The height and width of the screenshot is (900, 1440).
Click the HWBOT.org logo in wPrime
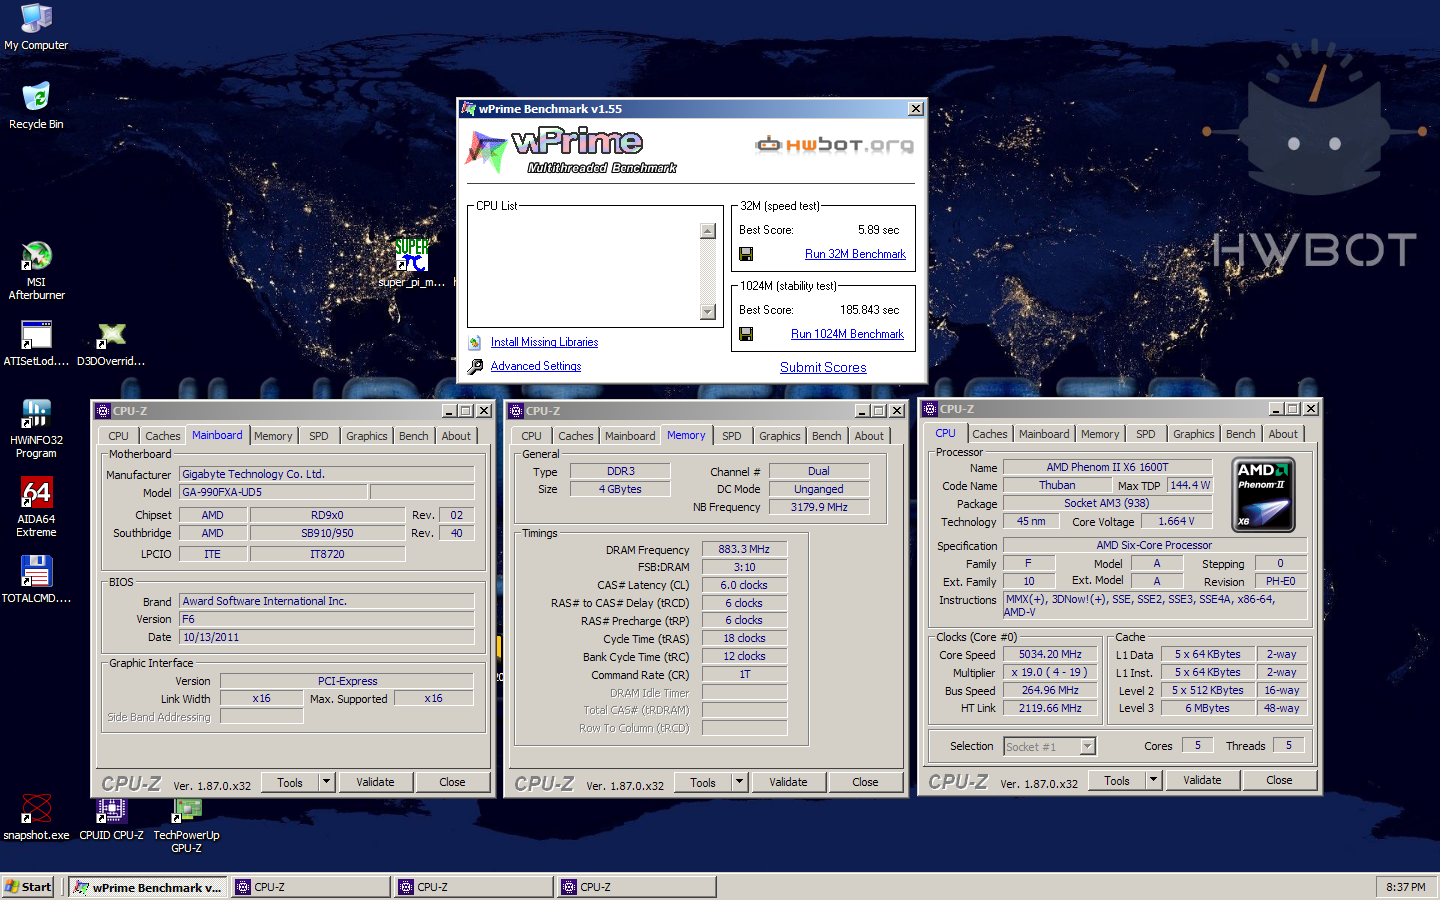[834, 145]
